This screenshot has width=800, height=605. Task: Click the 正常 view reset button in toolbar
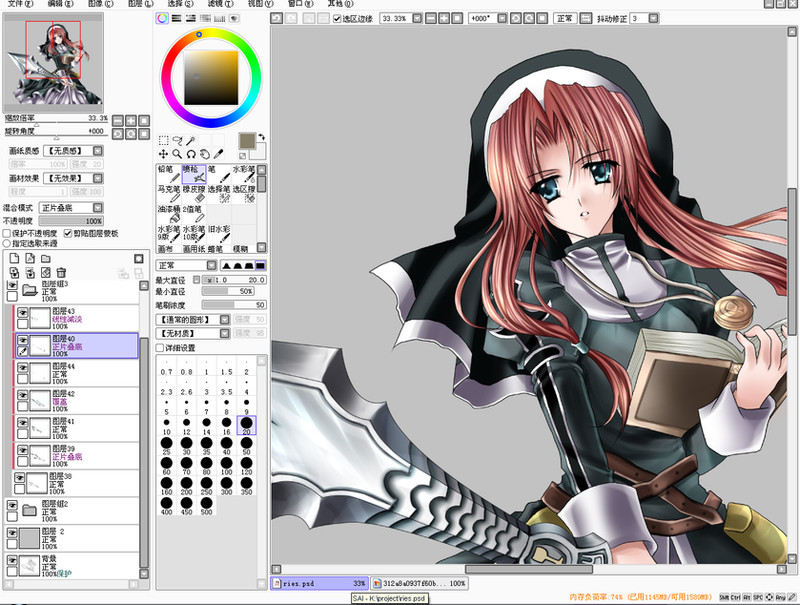coord(564,18)
